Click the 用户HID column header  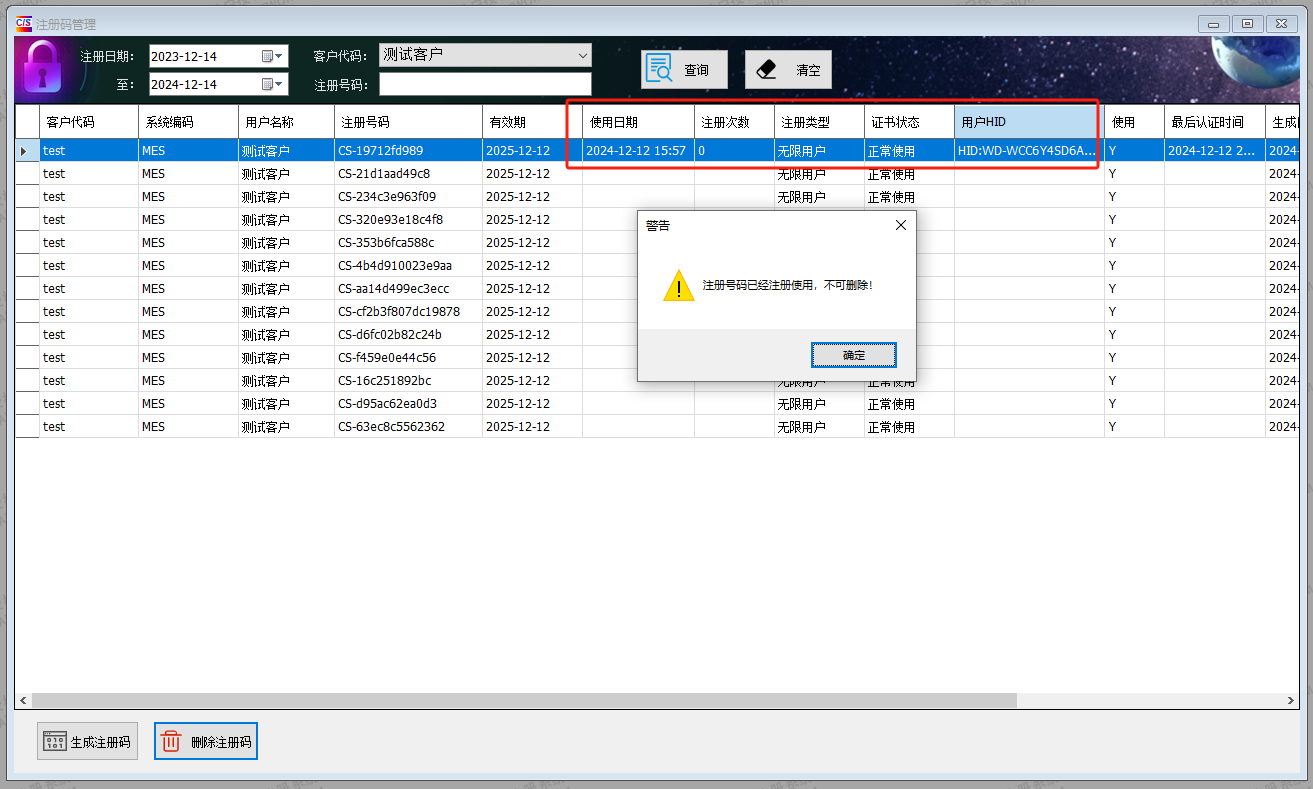[1029, 122]
